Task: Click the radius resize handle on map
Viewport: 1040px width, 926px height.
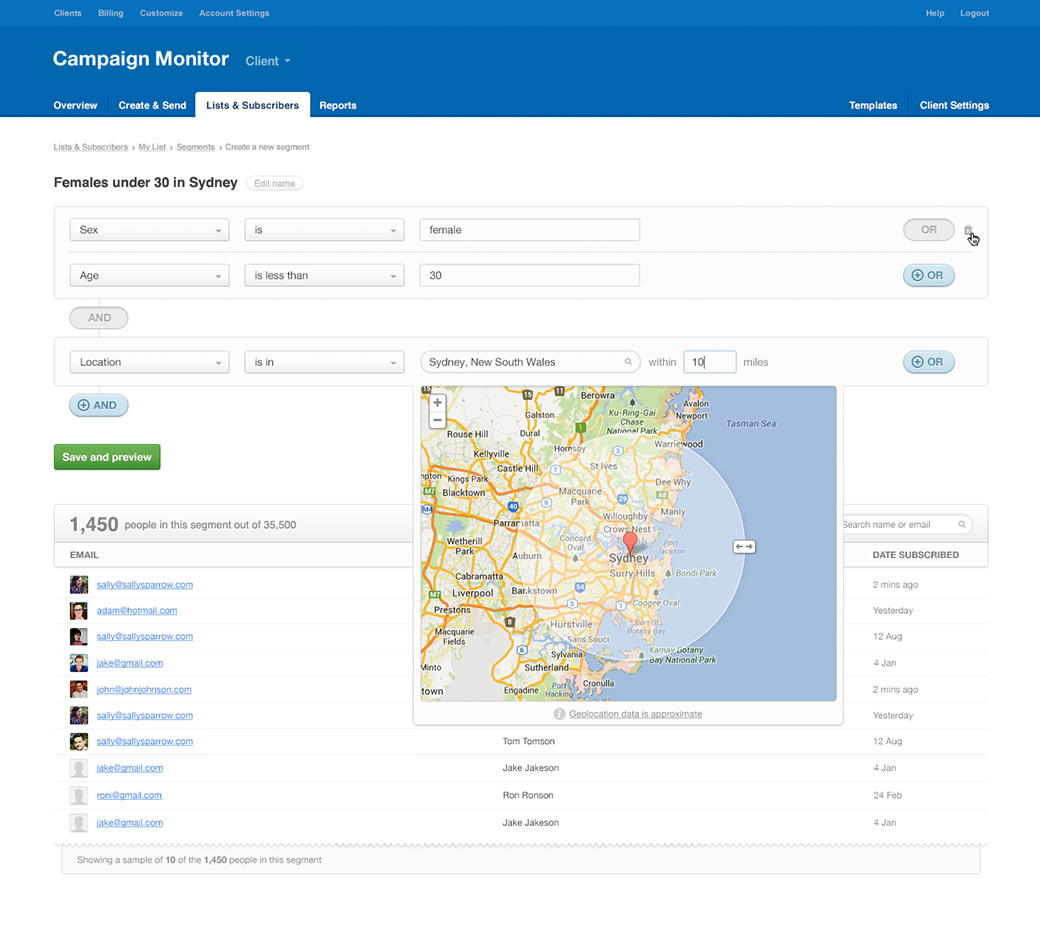Action: coord(744,547)
